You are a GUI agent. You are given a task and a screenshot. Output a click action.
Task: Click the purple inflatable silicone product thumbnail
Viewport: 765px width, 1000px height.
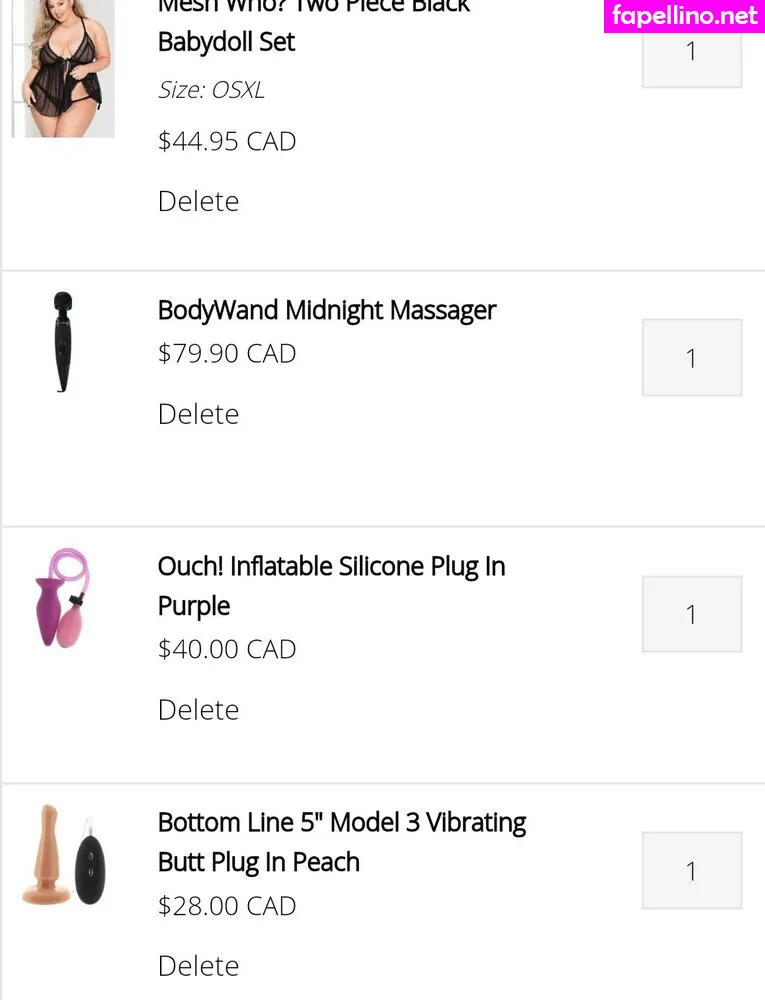coord(63,597)
